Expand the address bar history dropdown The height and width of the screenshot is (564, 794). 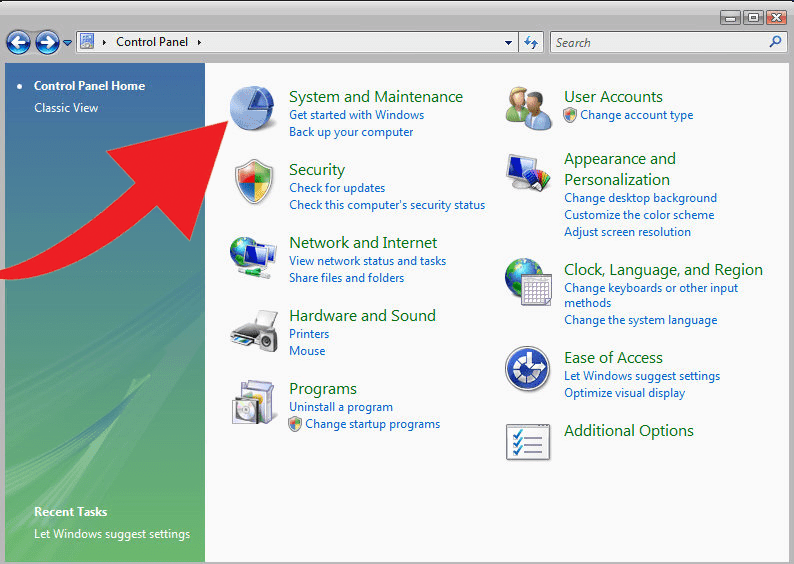(508, 43)
